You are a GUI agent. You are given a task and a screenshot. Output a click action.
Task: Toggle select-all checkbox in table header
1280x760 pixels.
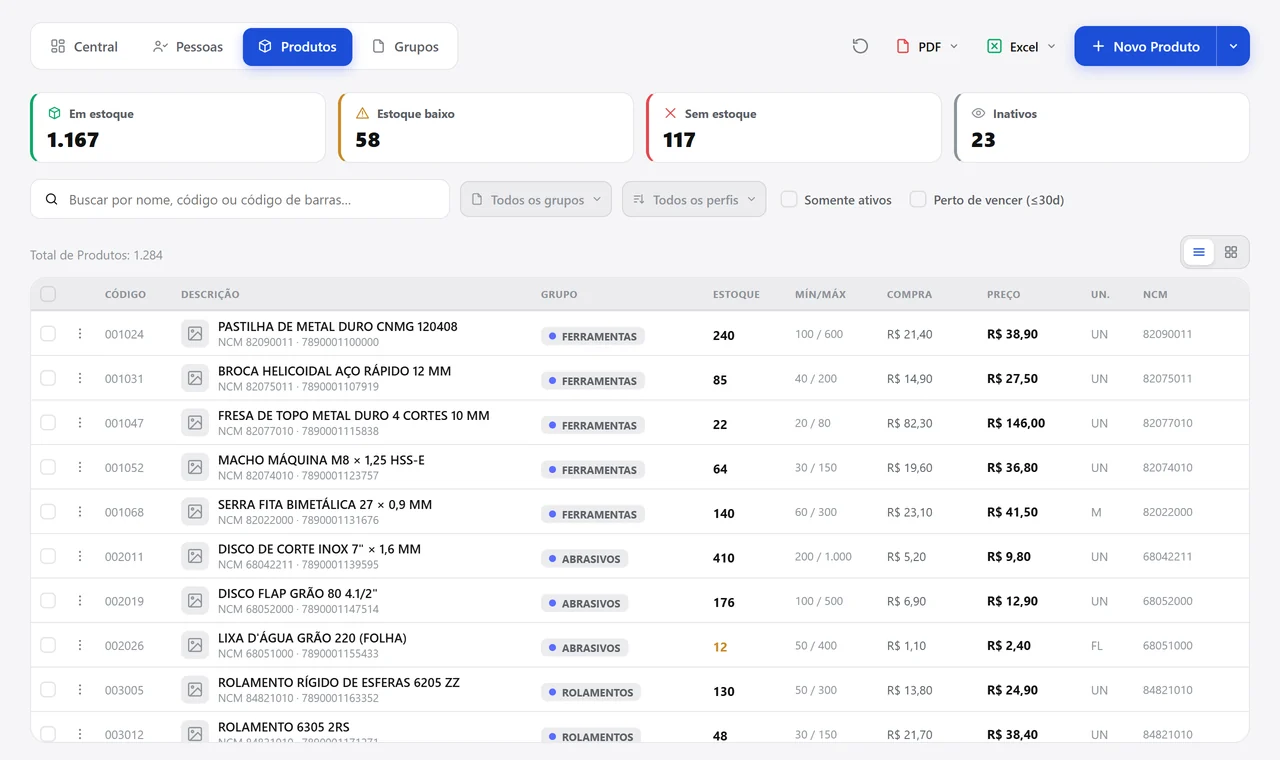point(48,294)
